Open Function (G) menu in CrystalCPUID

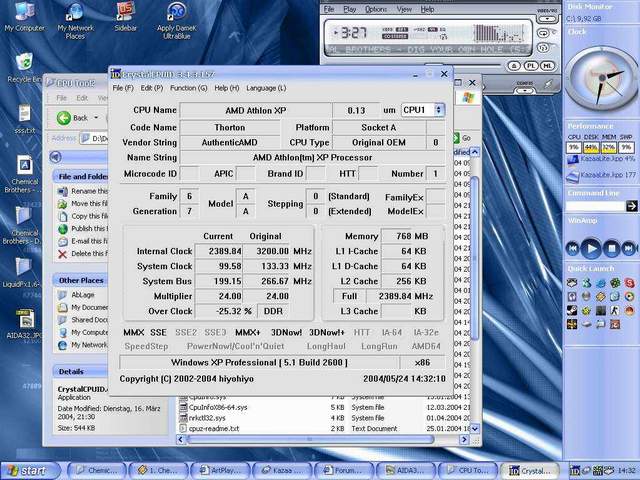point(189,88)
